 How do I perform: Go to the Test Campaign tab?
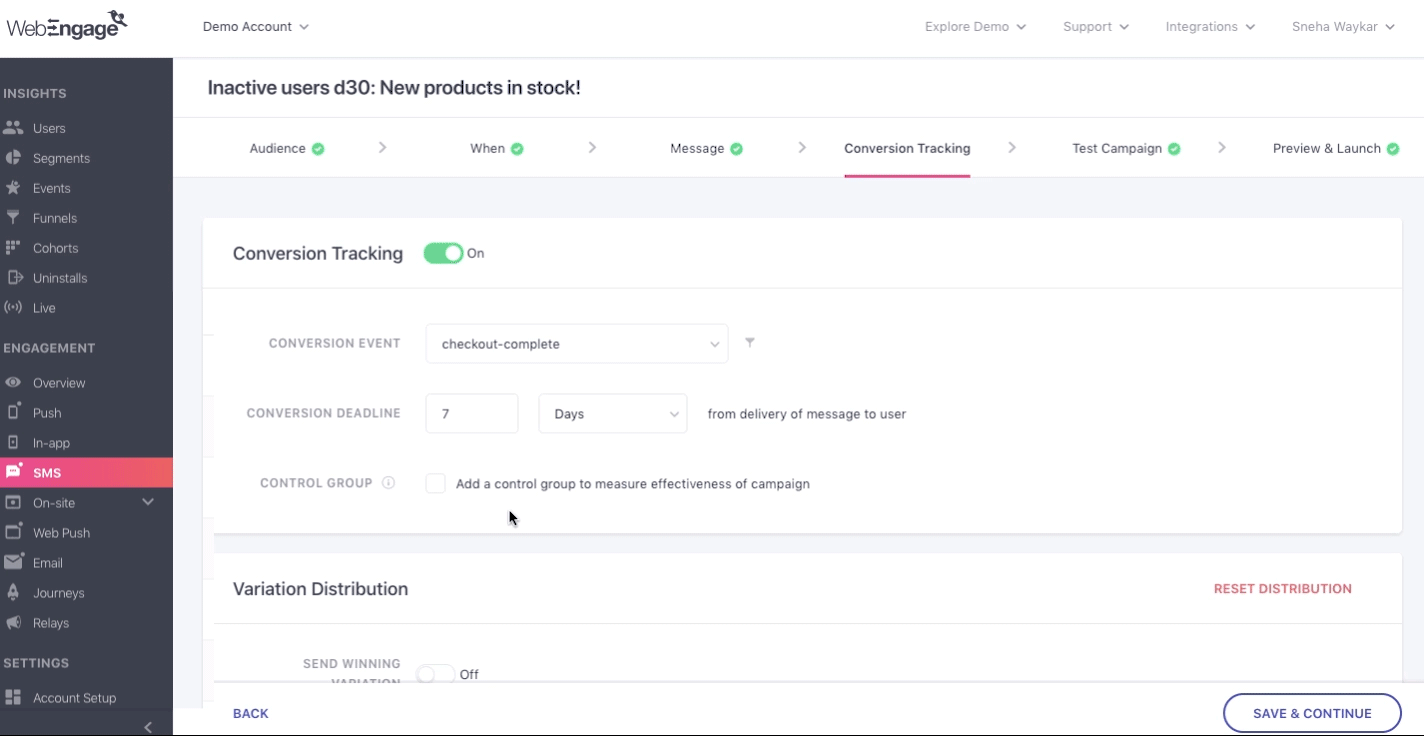[x=1126, y=148]
